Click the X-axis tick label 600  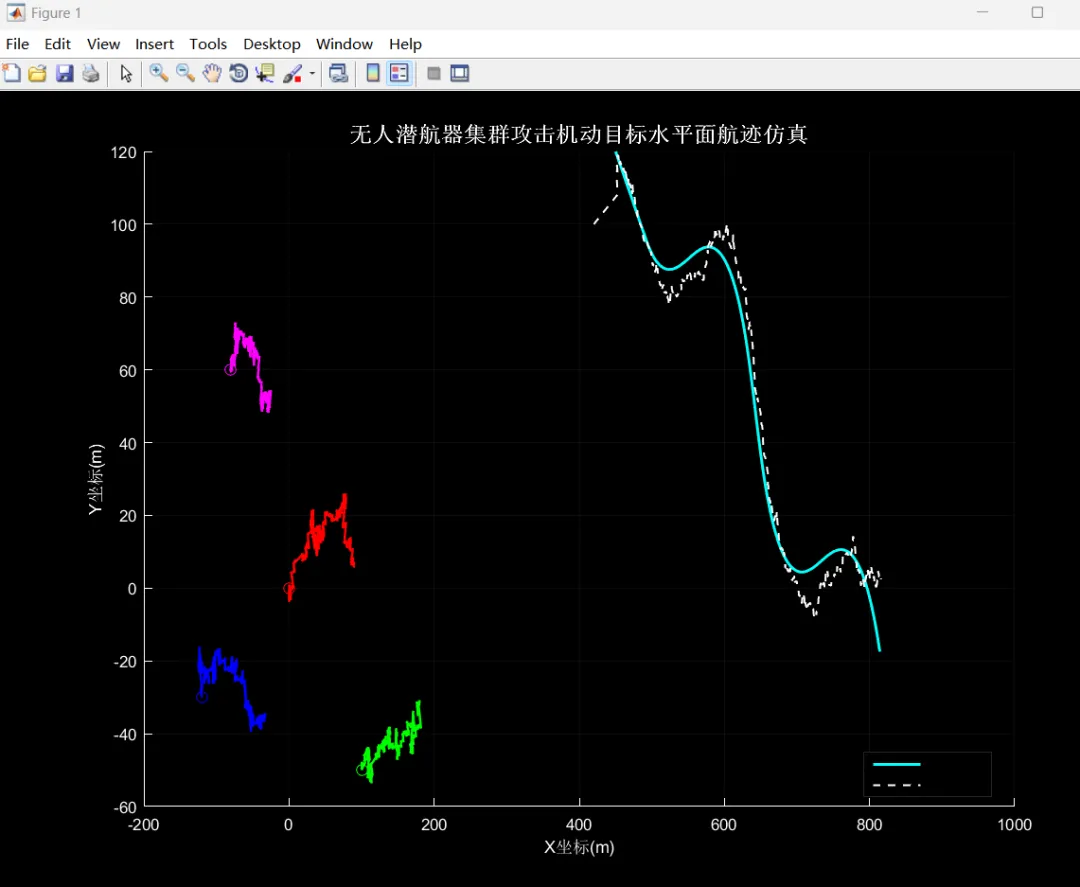click(724, 825)
